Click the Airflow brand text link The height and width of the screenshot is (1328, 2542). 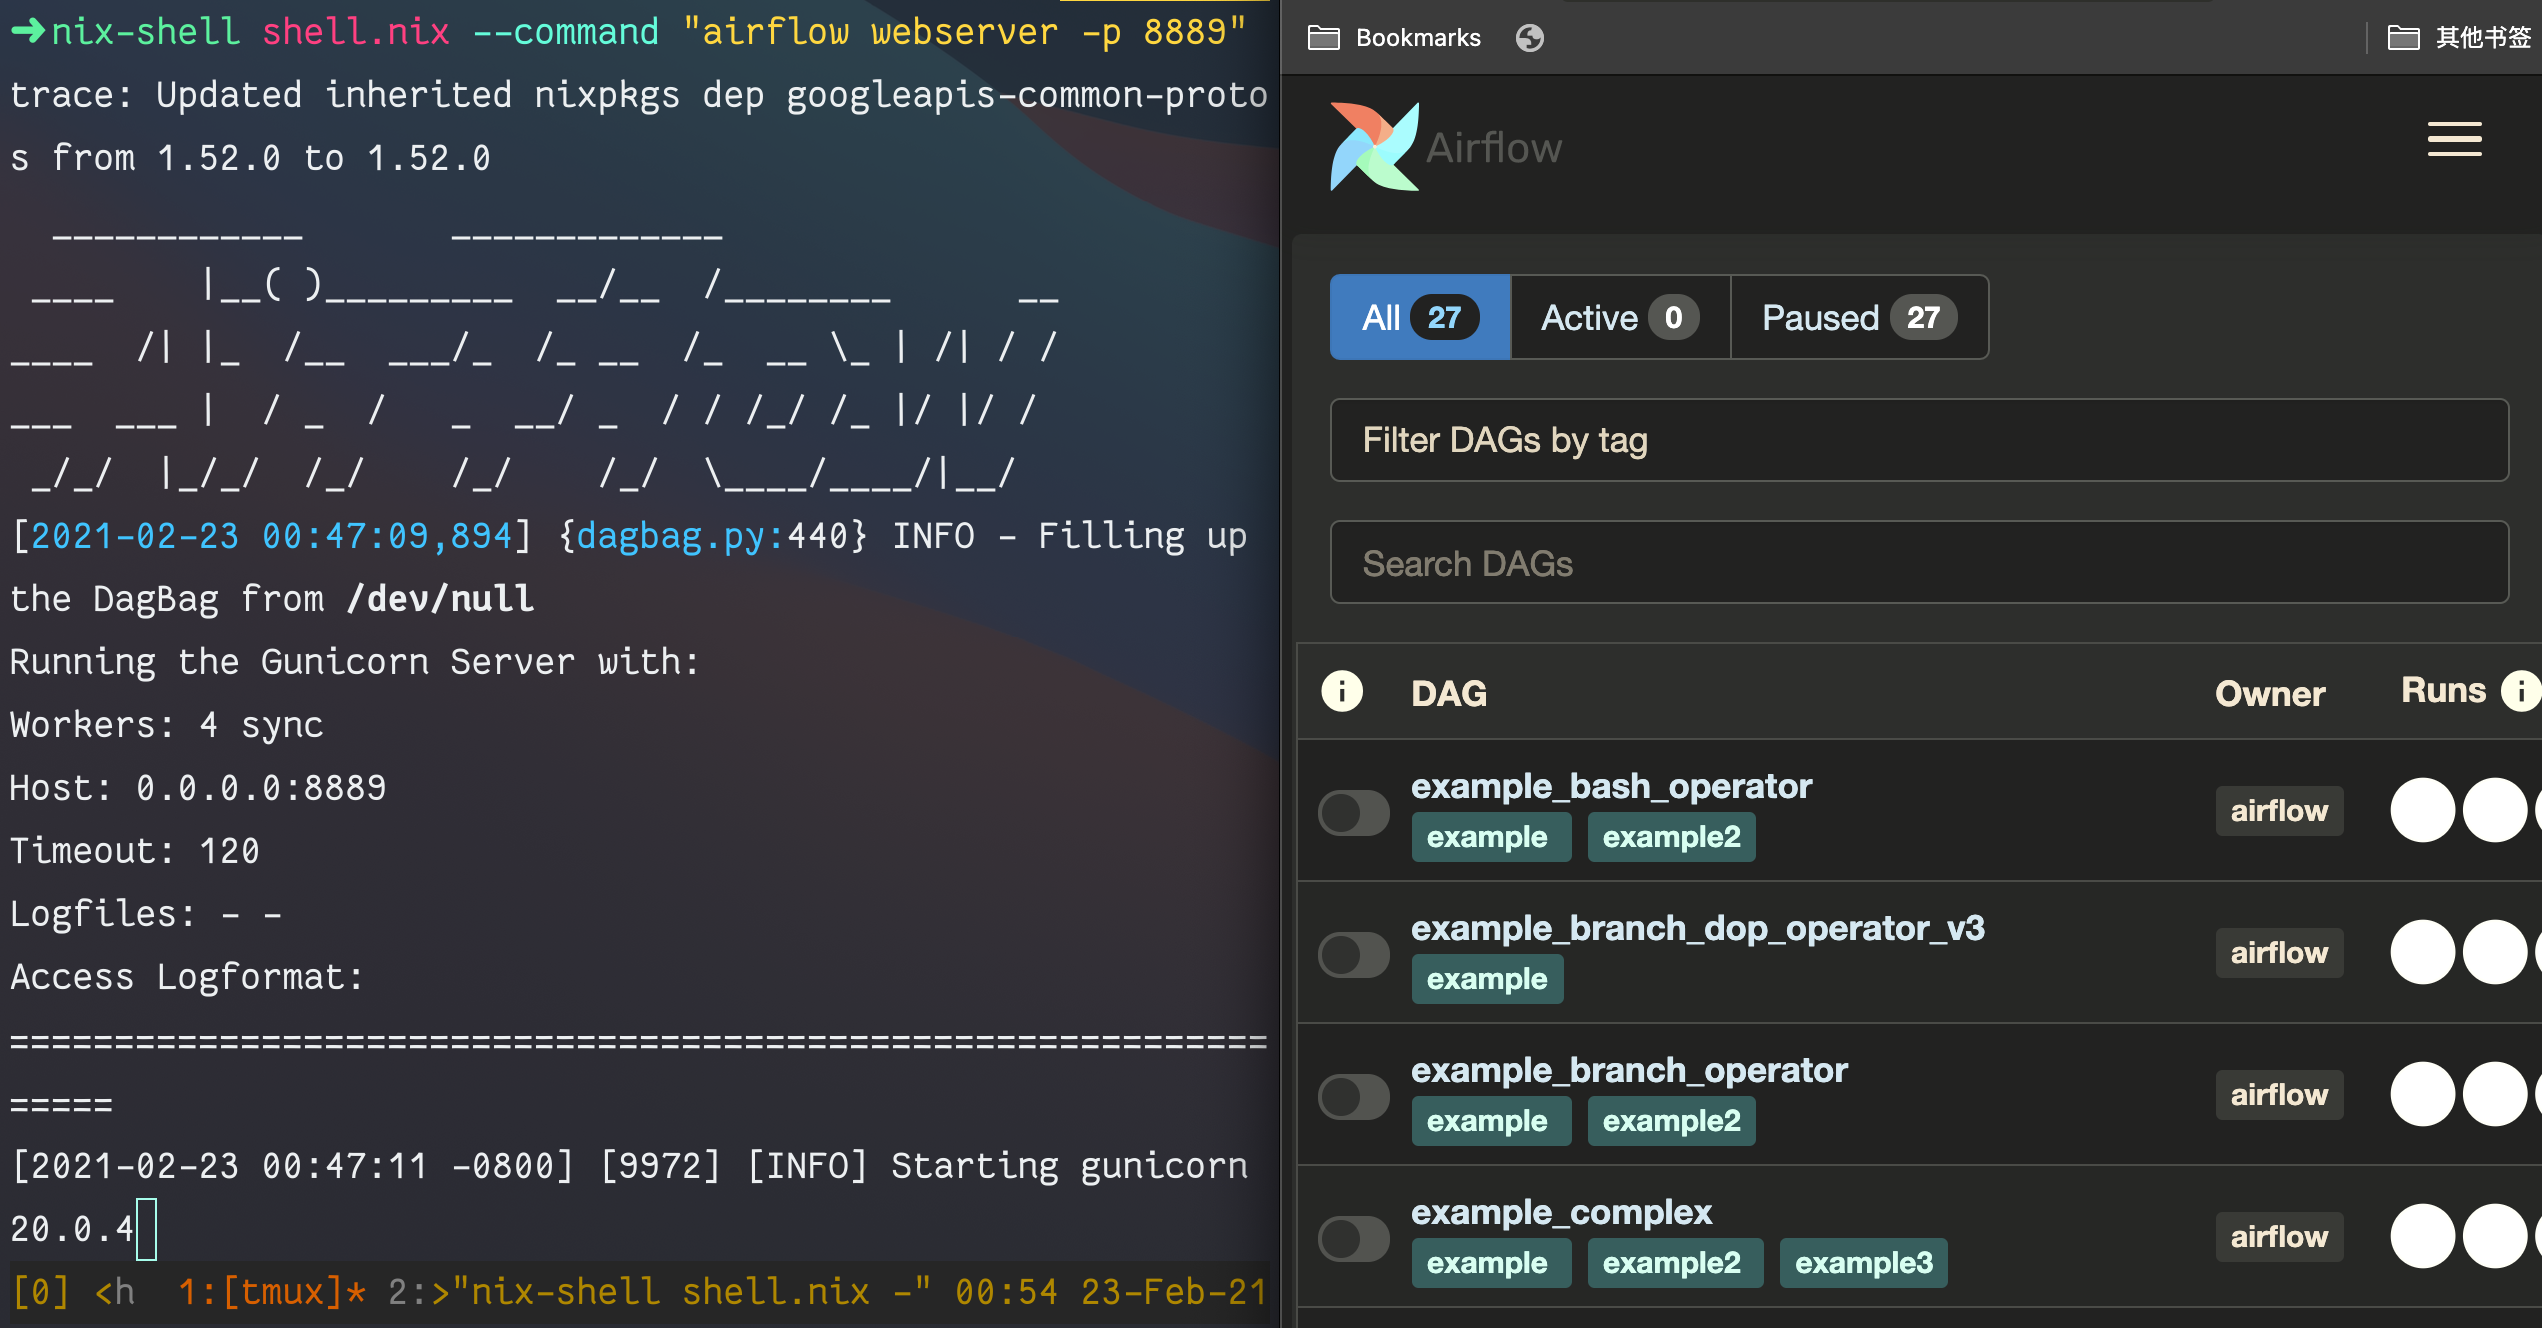1493,148
